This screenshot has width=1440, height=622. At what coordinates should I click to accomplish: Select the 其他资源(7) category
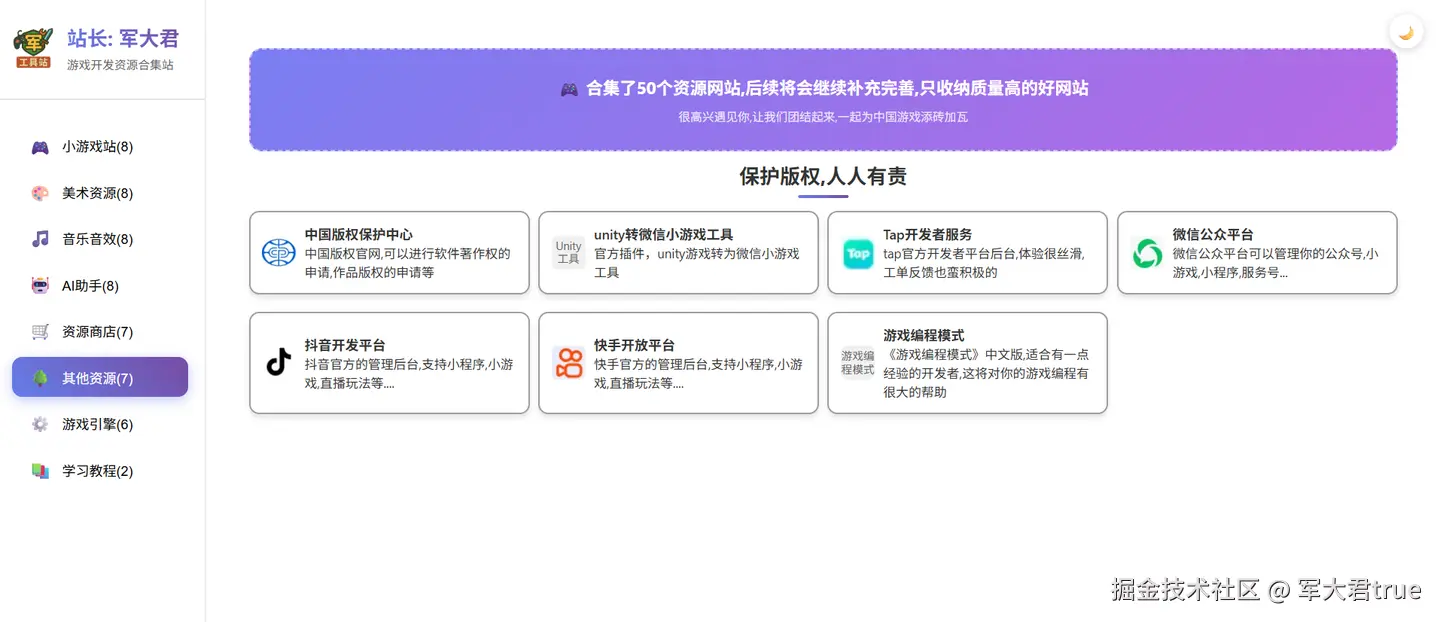pyautogui.click(x=100, y=378)
